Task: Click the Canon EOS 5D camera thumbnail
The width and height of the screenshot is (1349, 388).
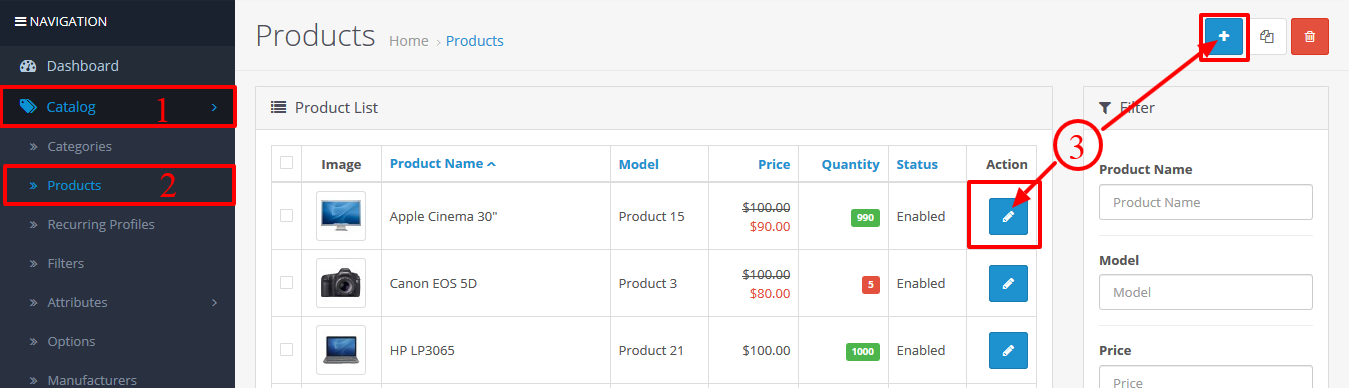Action: (341, 283)
